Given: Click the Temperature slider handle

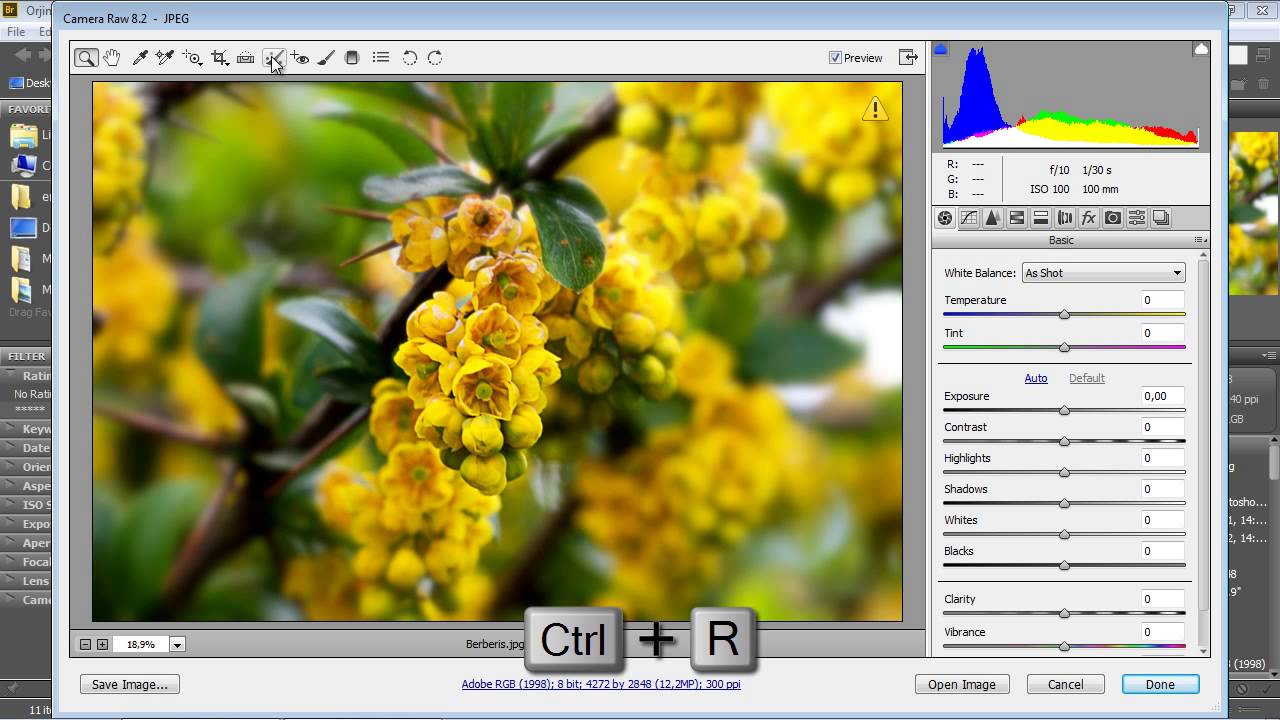Looking at the screenshot, I should click(x=1064, y=315).
